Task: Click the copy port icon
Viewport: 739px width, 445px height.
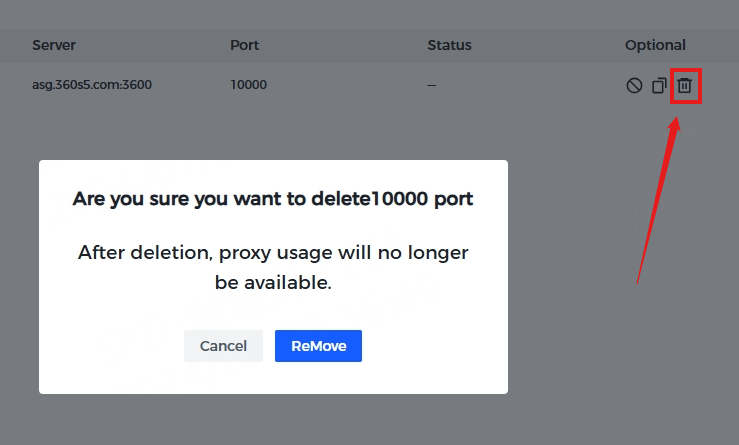Action: tap(659, 86)
